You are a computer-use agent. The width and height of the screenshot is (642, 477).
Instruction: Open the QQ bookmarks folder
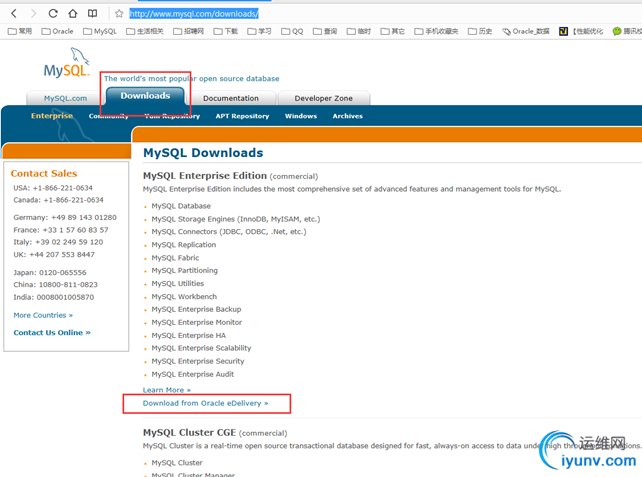click(x=292, y=31)
